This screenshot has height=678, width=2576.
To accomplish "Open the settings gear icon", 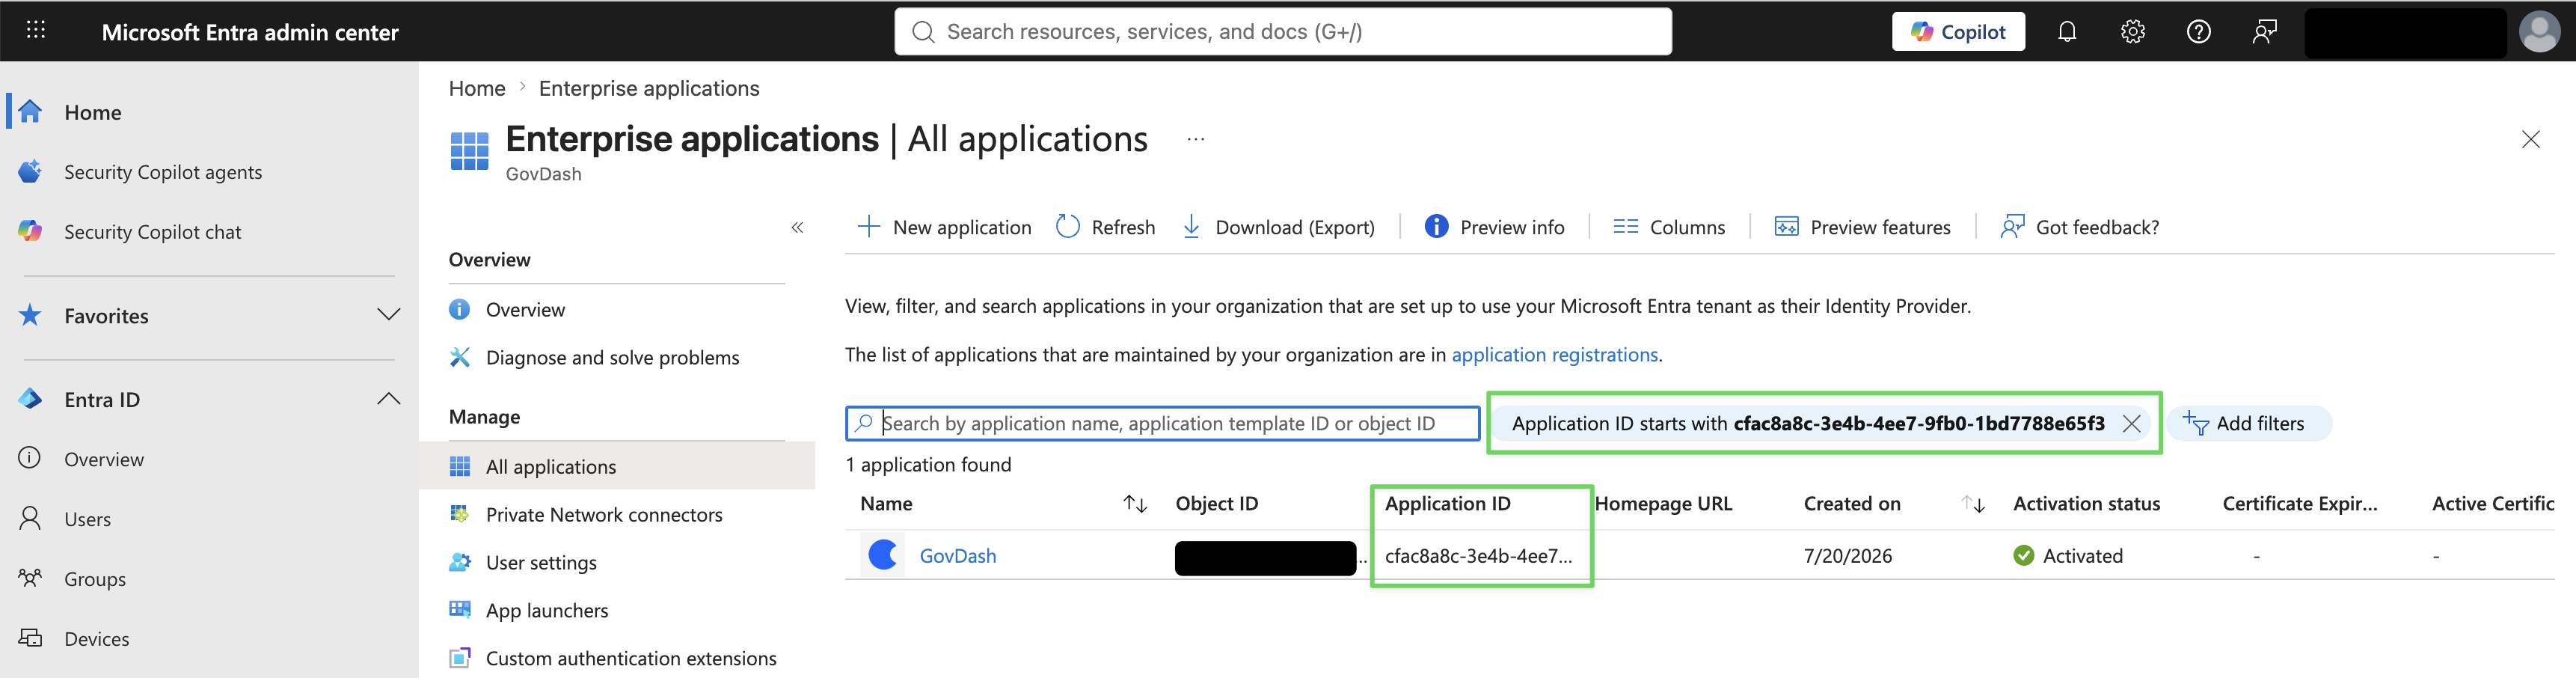I will pos(2132,32).
